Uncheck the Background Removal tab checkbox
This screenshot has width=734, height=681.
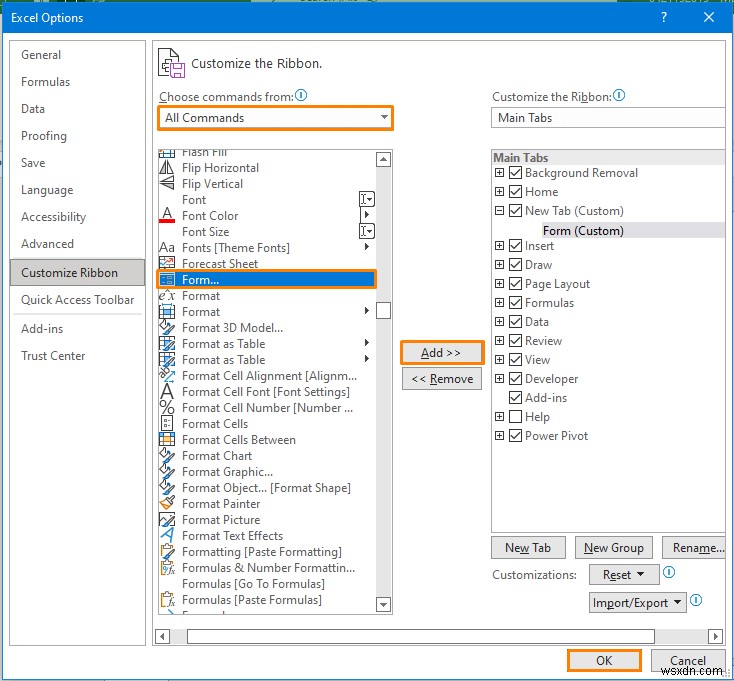(515, 173)
